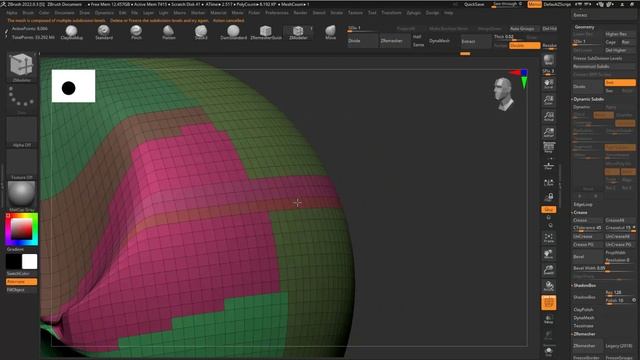Click the QuickSave button
The height and width of the screenshot is (360, 640).
click(x=474, y=4)
